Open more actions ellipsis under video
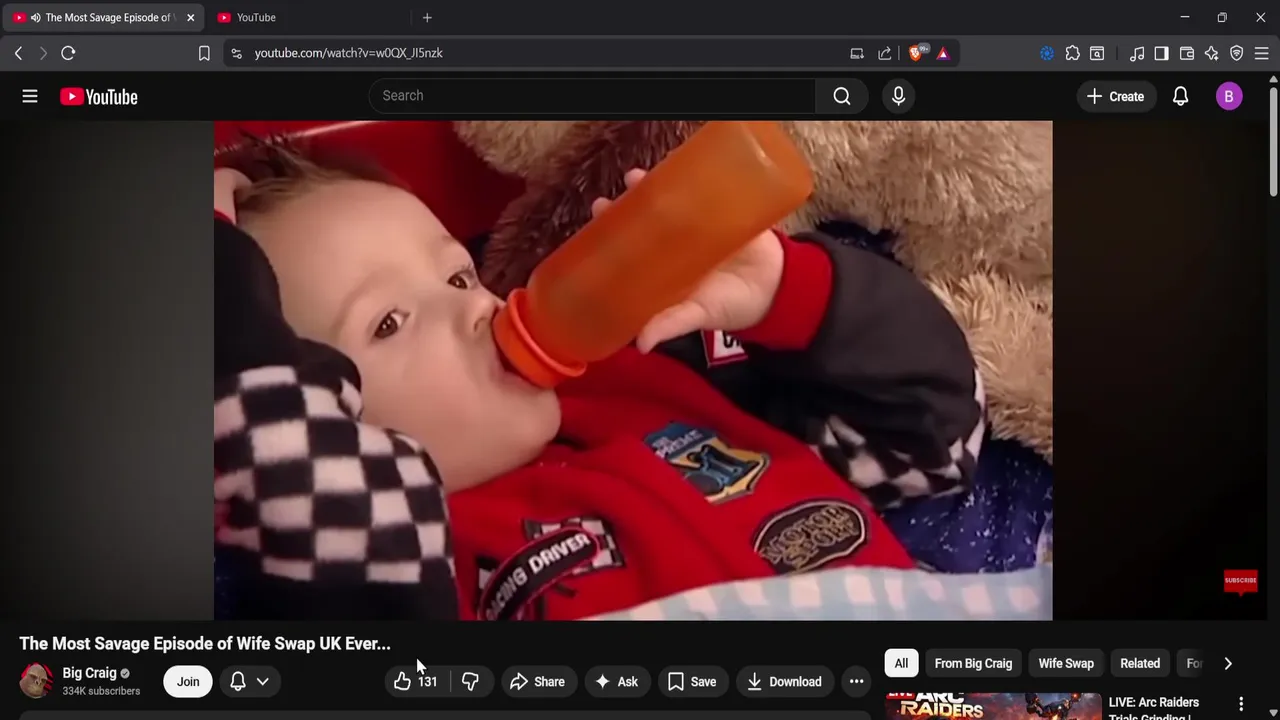Viewport: 1280px width, 720px height. [x=856, y=682]
